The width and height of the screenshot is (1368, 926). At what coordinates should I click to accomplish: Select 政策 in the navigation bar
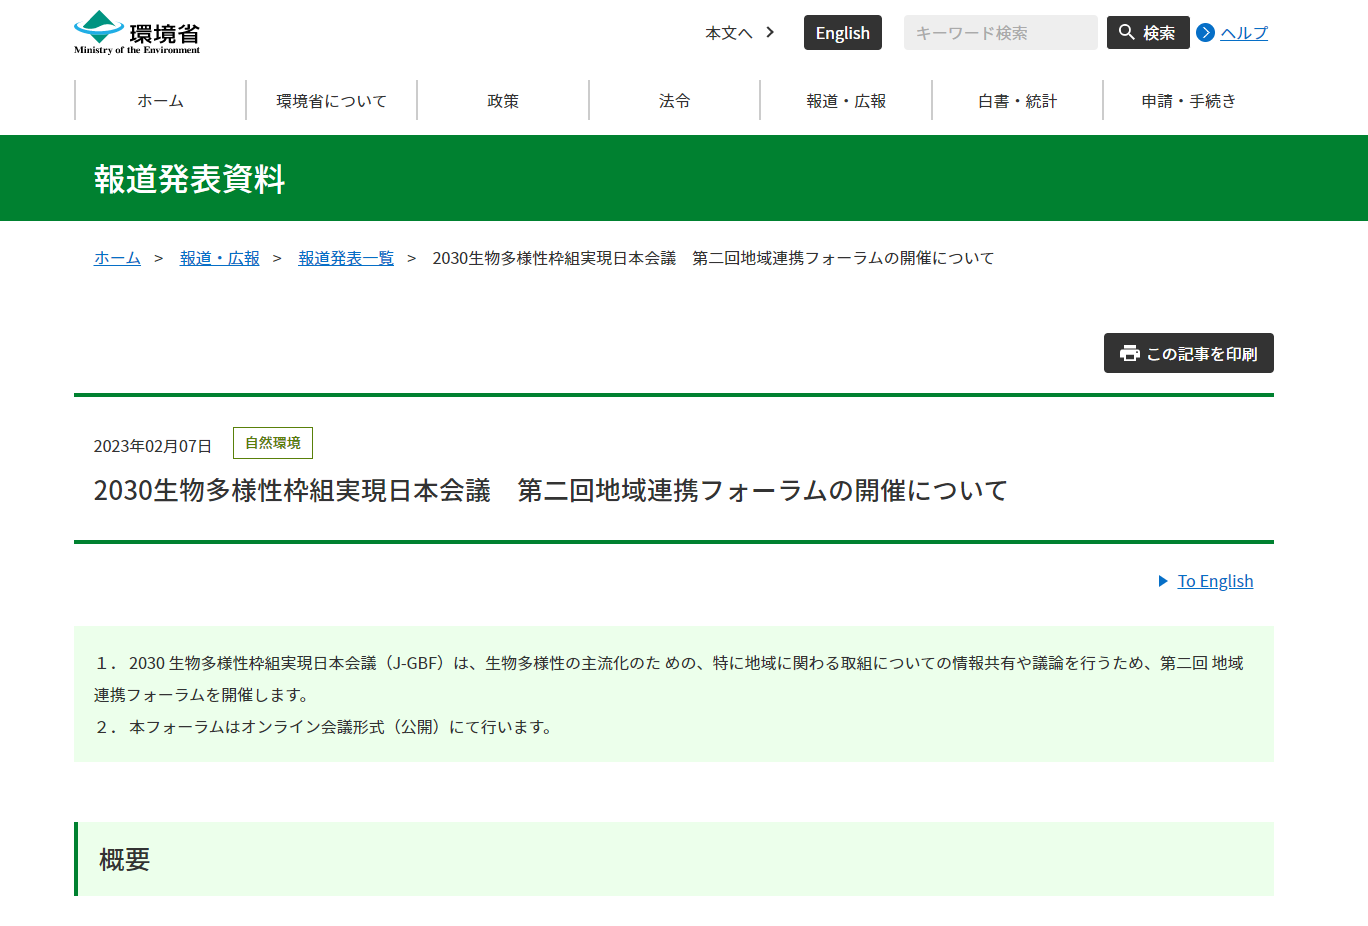(503, 101)
